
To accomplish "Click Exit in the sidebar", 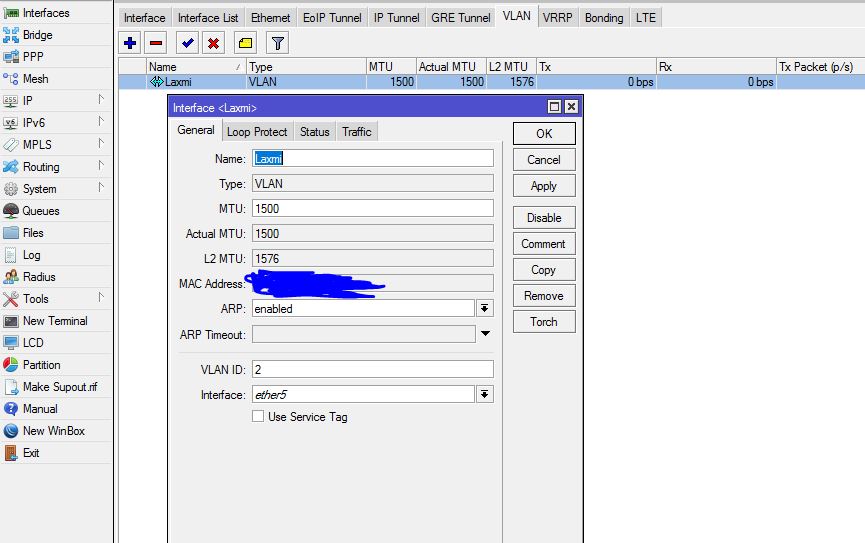I will [x=55, y=453].
